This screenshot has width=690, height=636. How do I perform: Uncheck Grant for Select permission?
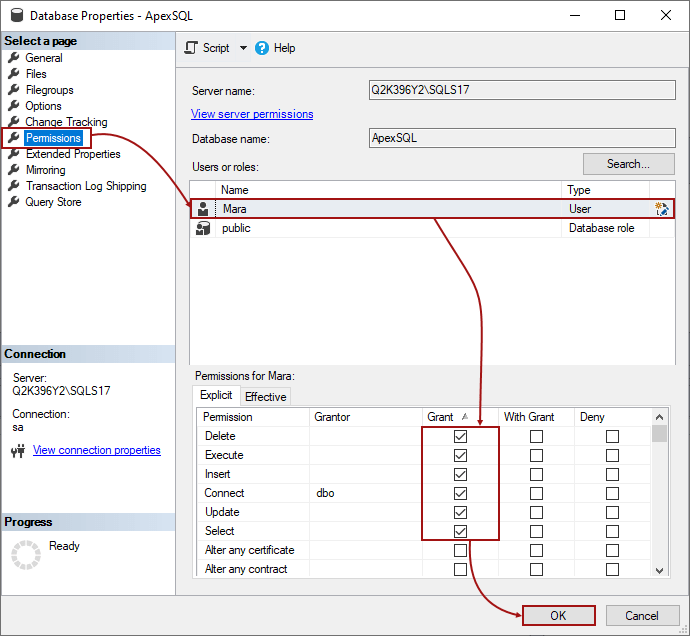click(x=460, y=531)
